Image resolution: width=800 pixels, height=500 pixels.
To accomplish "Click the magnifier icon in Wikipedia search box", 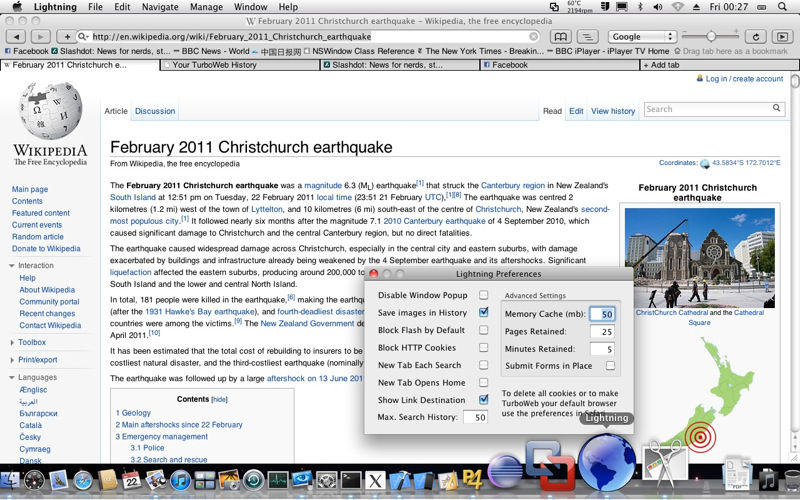I will click(x=776, y=108).
